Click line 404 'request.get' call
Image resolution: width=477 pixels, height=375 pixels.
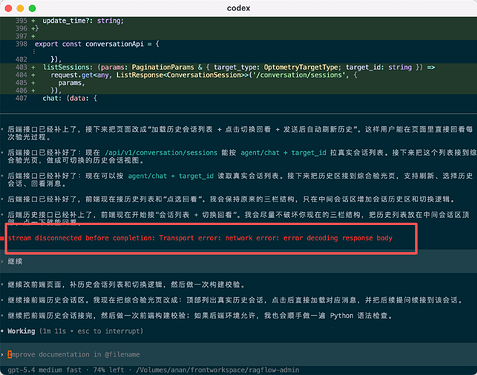point(204,75)
